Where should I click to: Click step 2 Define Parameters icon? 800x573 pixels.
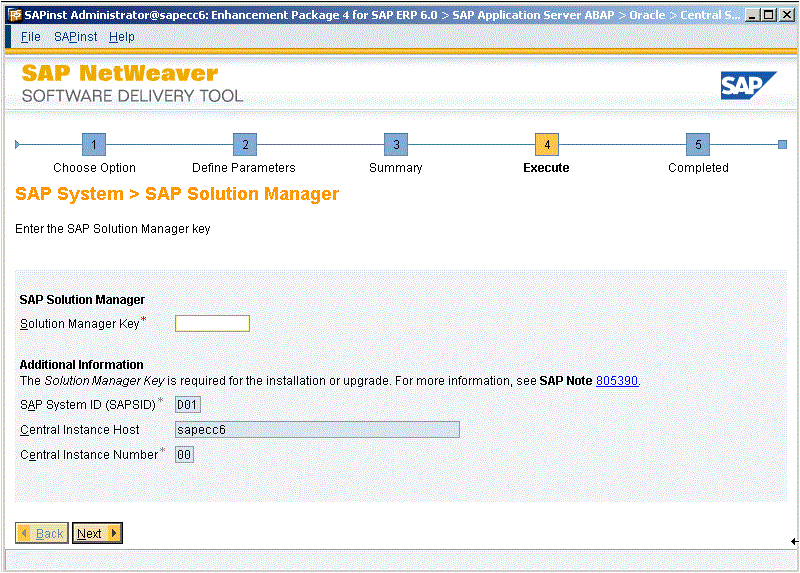(x=244, y=144)
